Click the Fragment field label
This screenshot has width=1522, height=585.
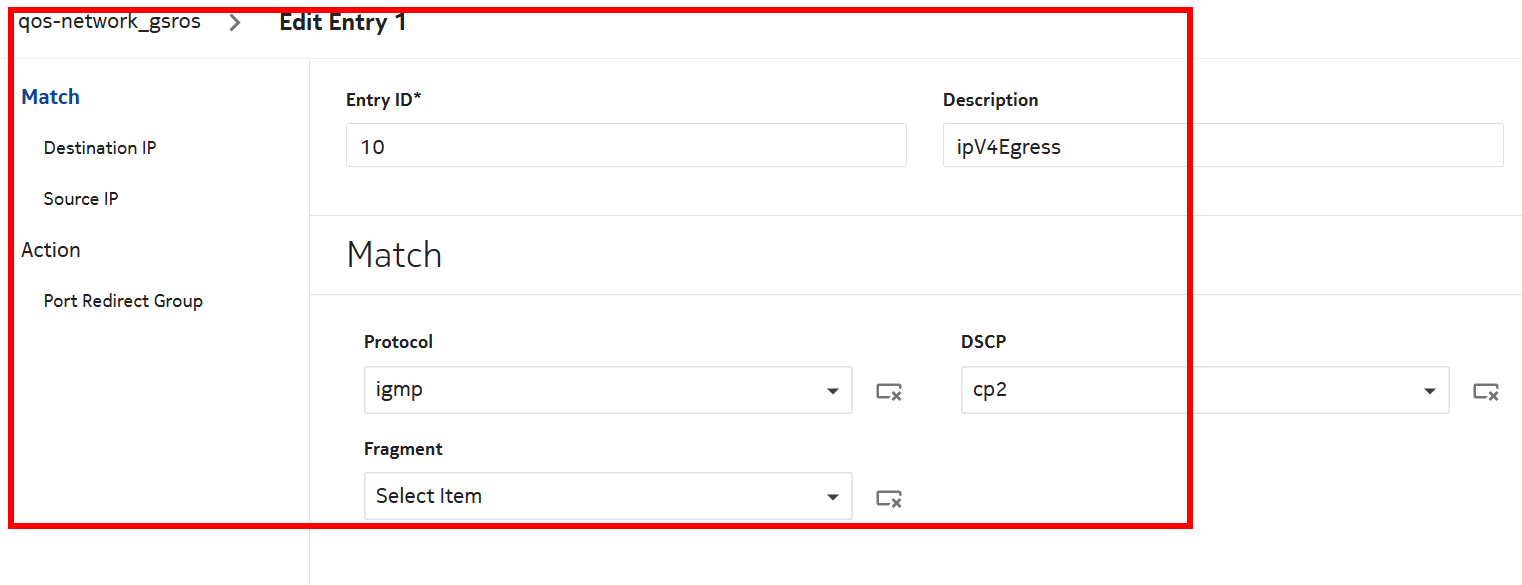tap(403, 449)
